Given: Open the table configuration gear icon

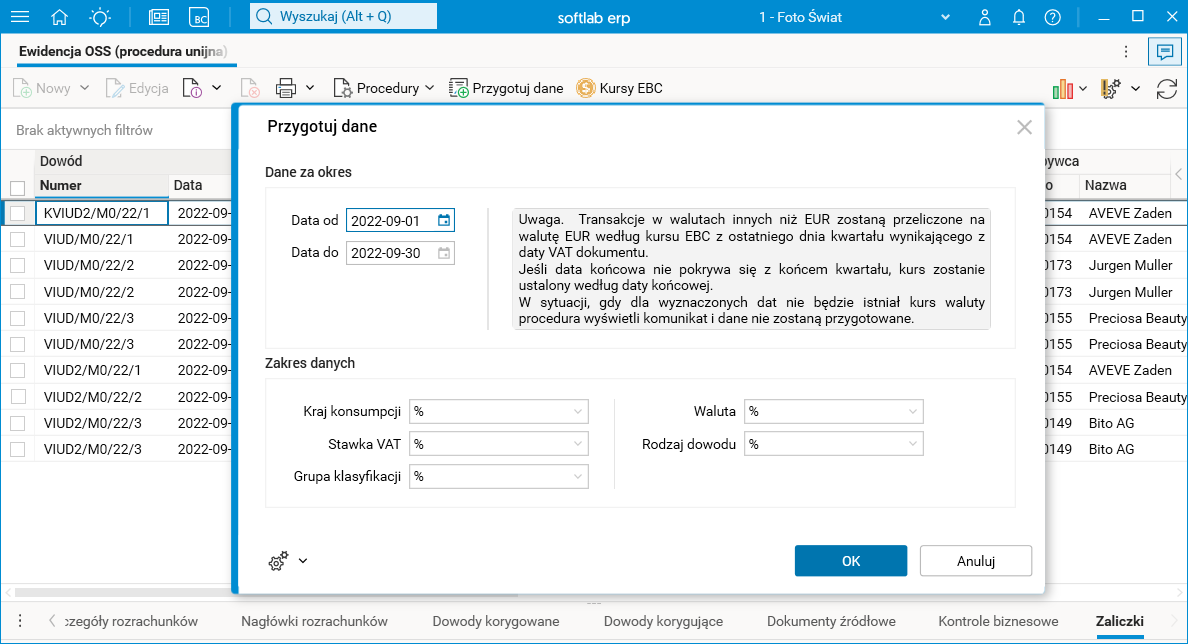Looking at the screenshot, I should click(x=1111, y=89).
